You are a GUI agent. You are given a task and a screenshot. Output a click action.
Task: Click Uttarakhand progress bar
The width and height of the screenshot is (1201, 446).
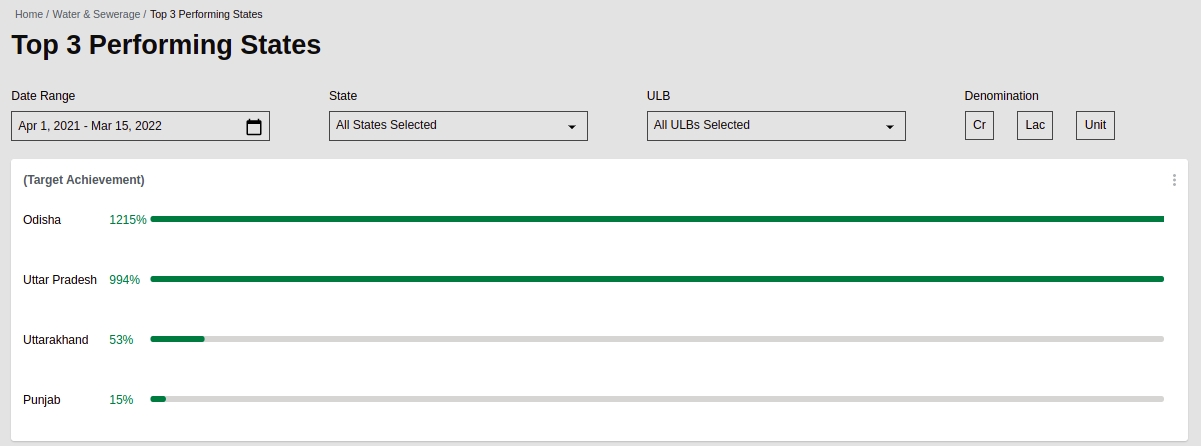pos(657,339)
